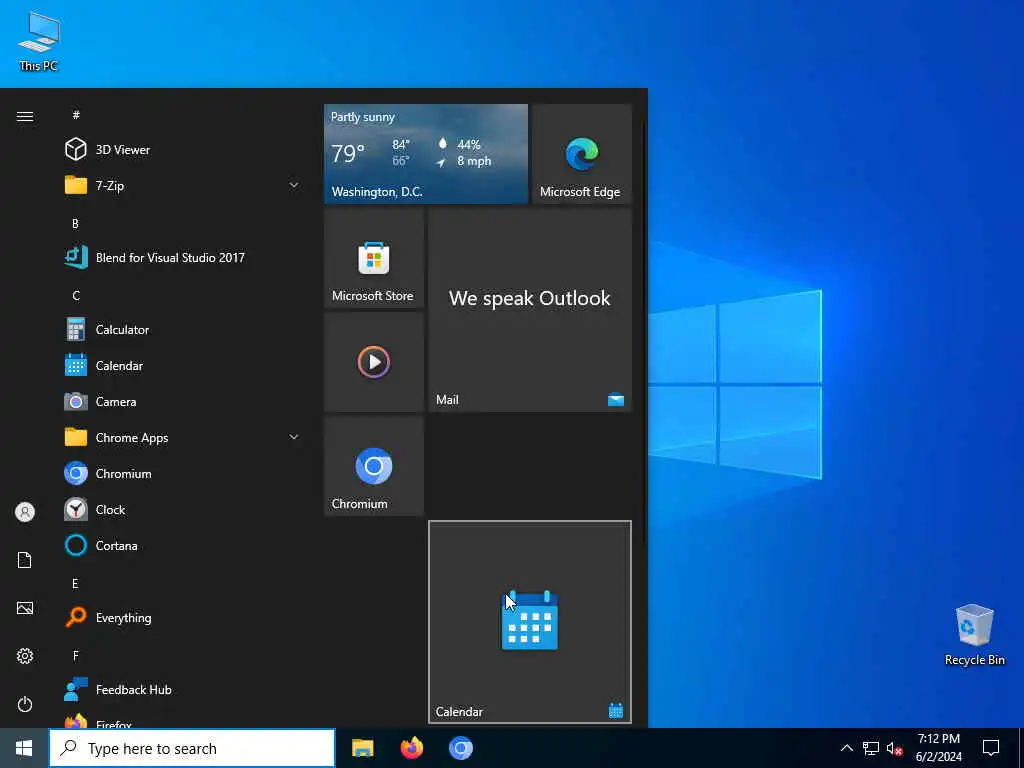Launch Chromium from the app list
Viewport: 1024px width, 768px height.
(183, 473)
